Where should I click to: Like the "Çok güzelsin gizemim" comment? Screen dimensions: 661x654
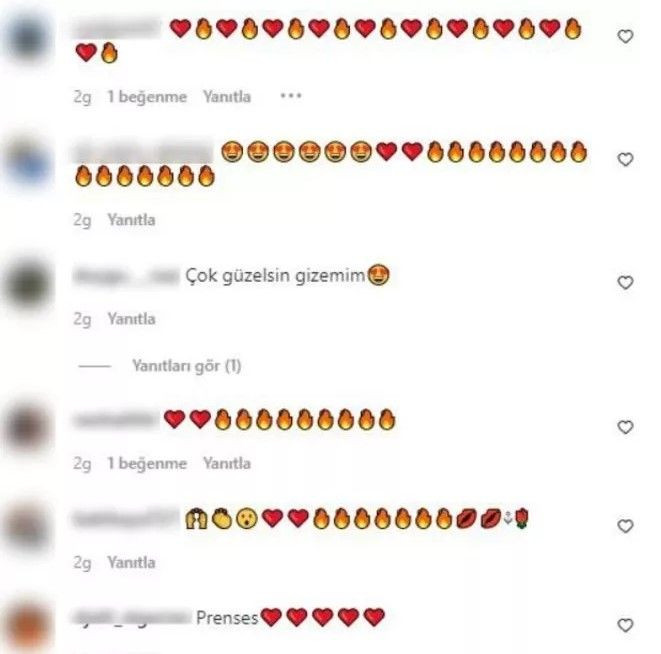tap(625, 283)
